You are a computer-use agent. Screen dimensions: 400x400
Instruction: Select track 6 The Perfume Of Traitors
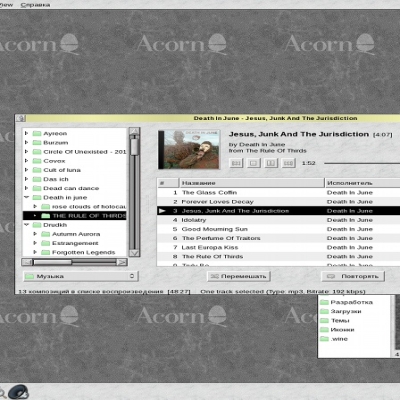pos(278,238)
